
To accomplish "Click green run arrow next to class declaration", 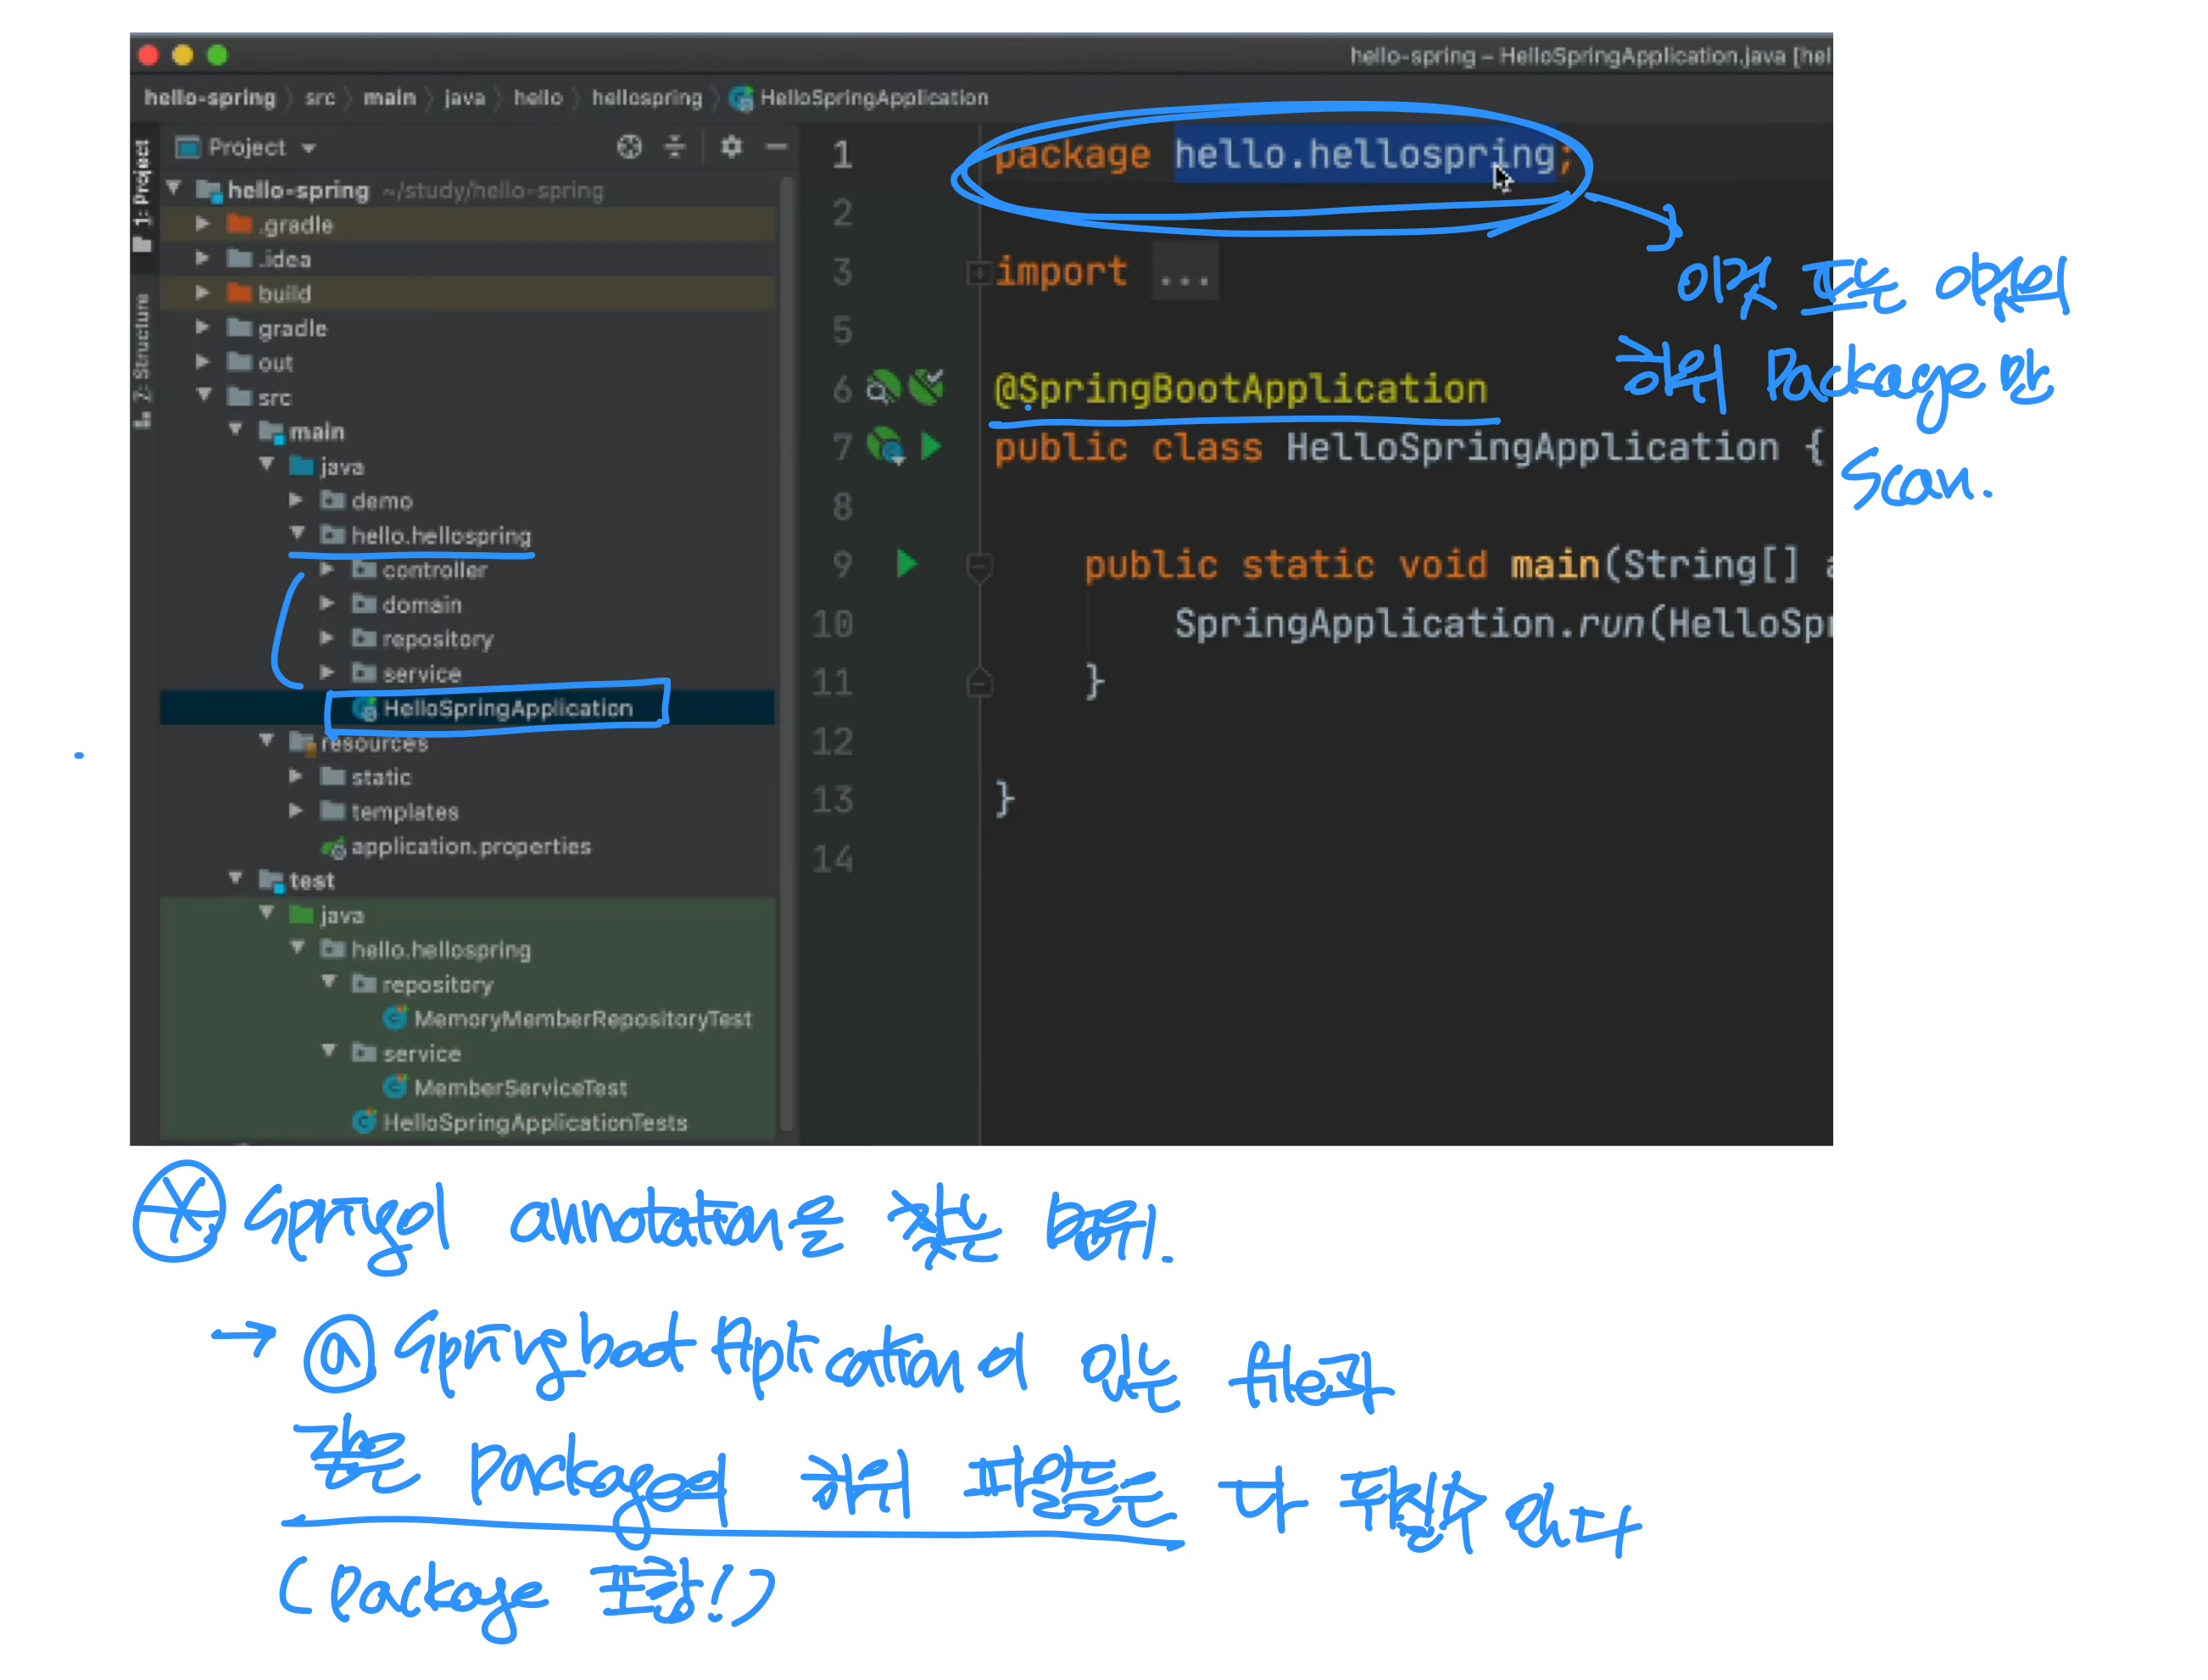I will click(931, 446).
